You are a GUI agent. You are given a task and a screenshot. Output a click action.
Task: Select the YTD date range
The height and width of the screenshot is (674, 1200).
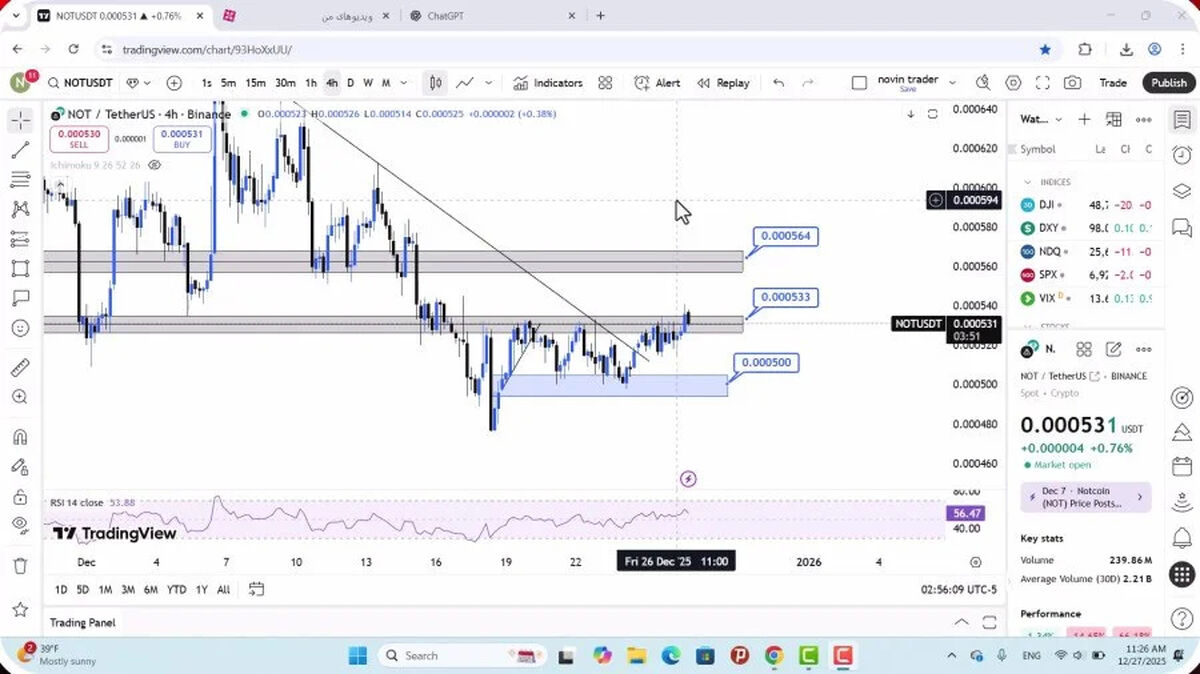click(177, 590)
